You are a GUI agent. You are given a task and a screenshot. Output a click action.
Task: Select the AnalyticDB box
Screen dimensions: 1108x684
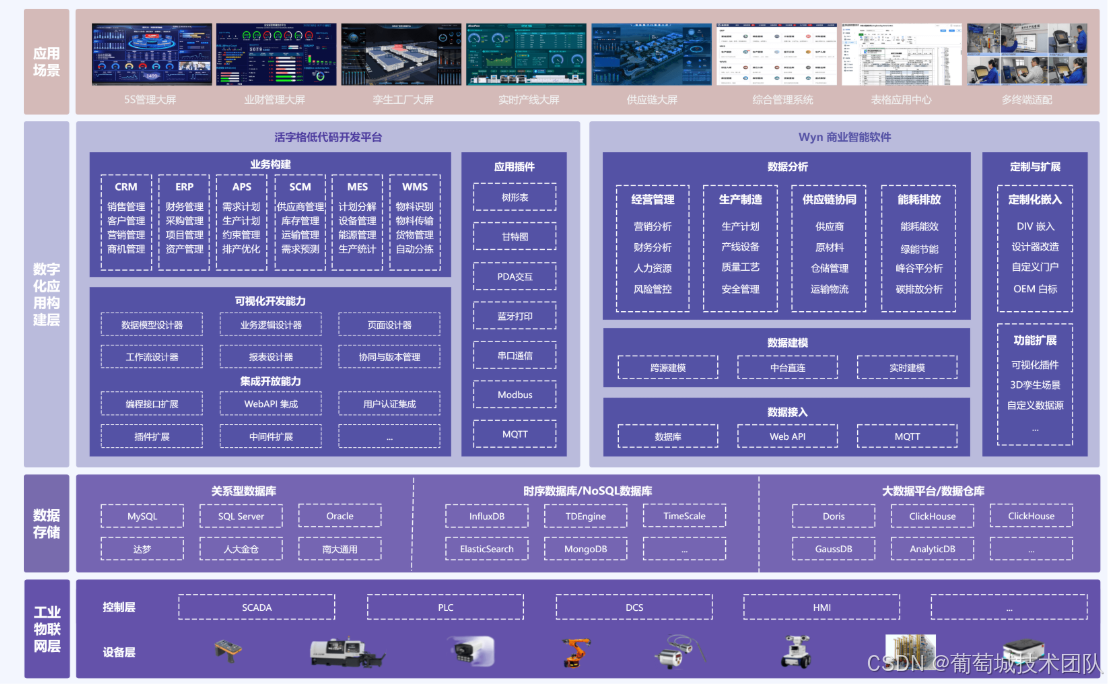933,548
